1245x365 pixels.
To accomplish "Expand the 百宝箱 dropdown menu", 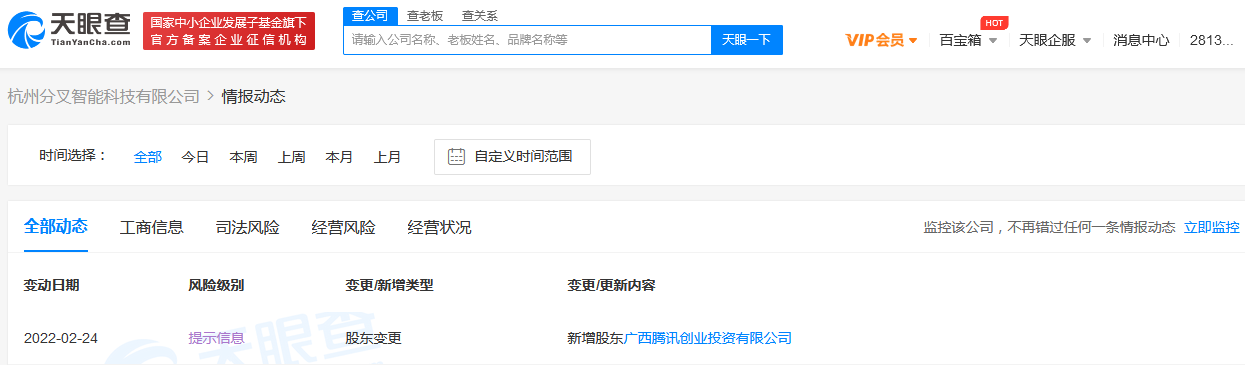I will [x=968, y=40].
